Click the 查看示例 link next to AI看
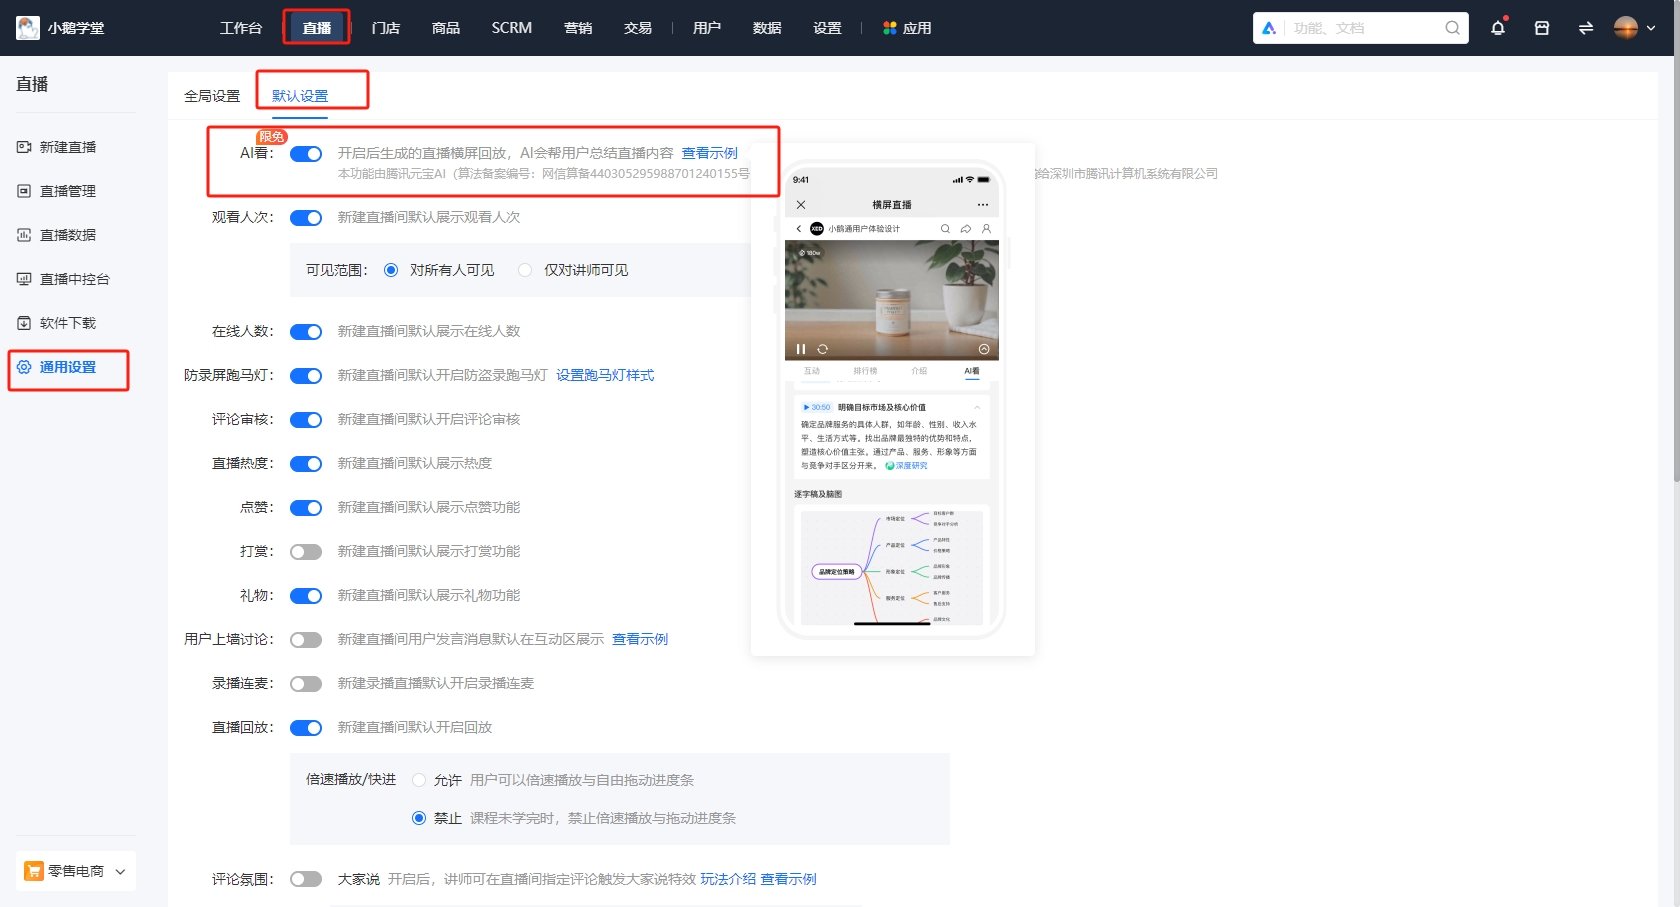The width and height of the screenshot is (1680, 907). pyautogui.click(x=710, y=153)
